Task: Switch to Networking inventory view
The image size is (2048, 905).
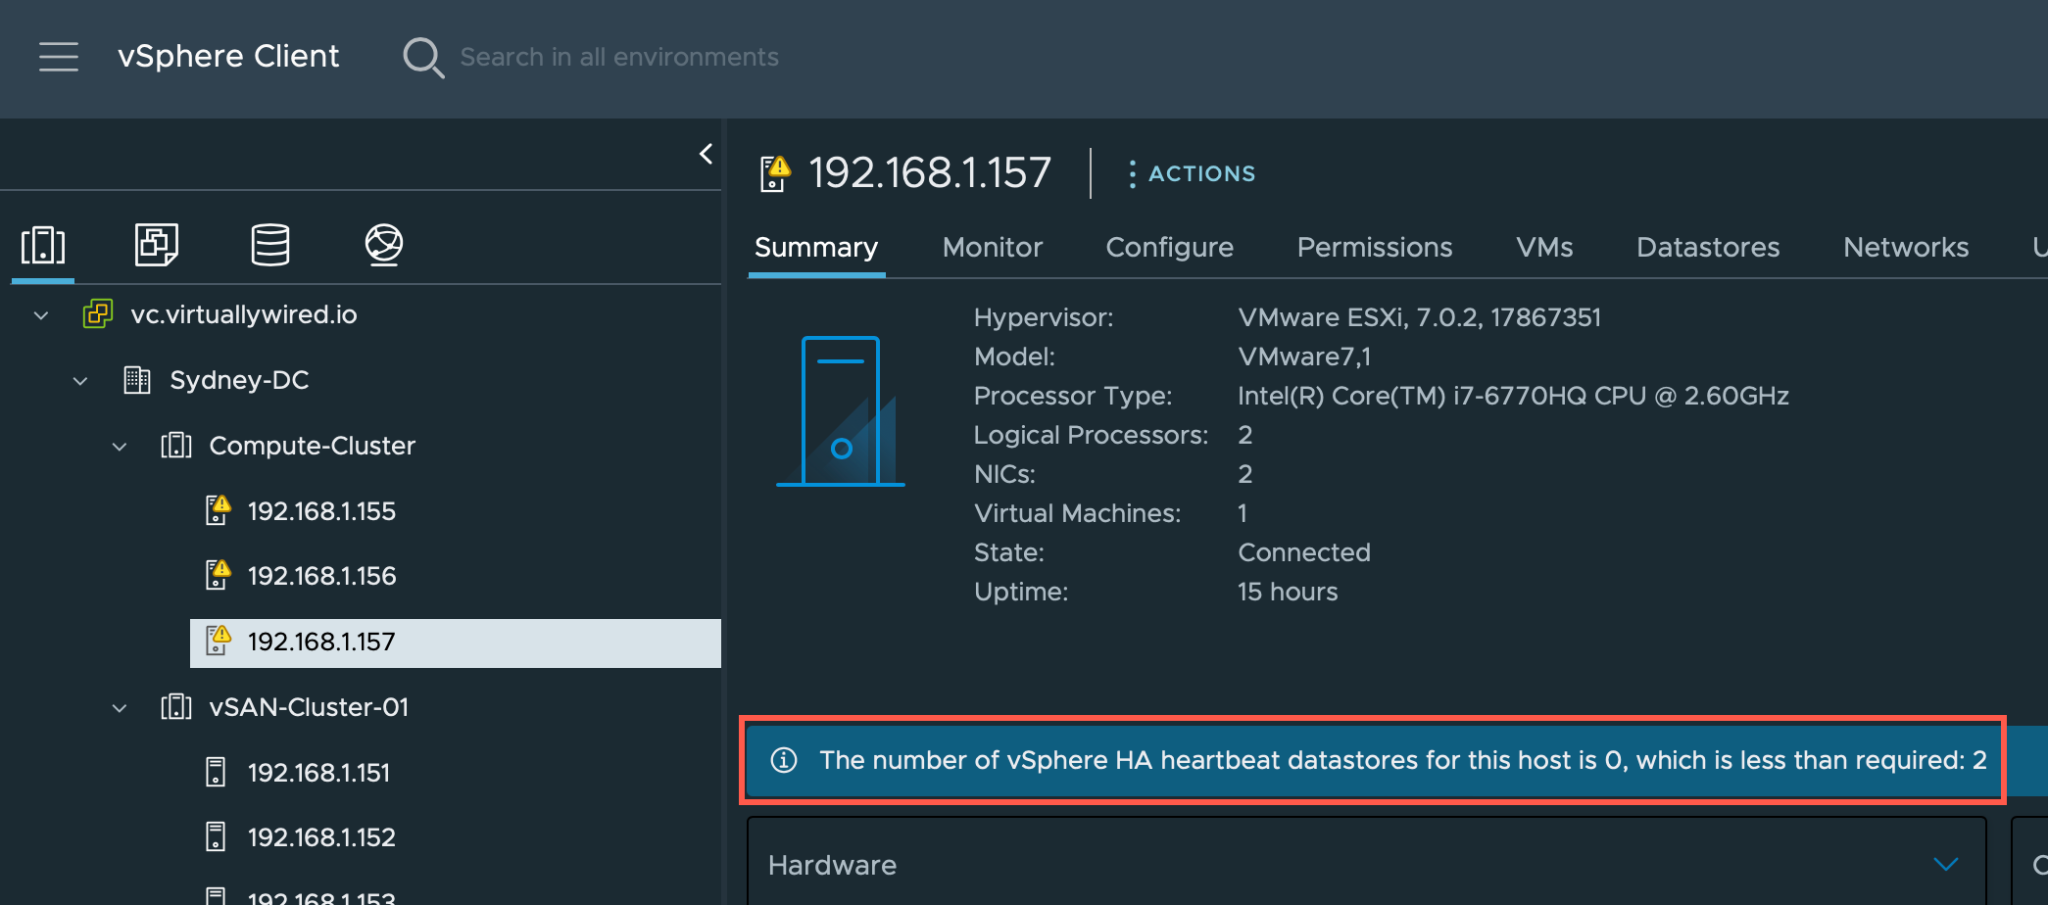Action: (x=384, y=245)
